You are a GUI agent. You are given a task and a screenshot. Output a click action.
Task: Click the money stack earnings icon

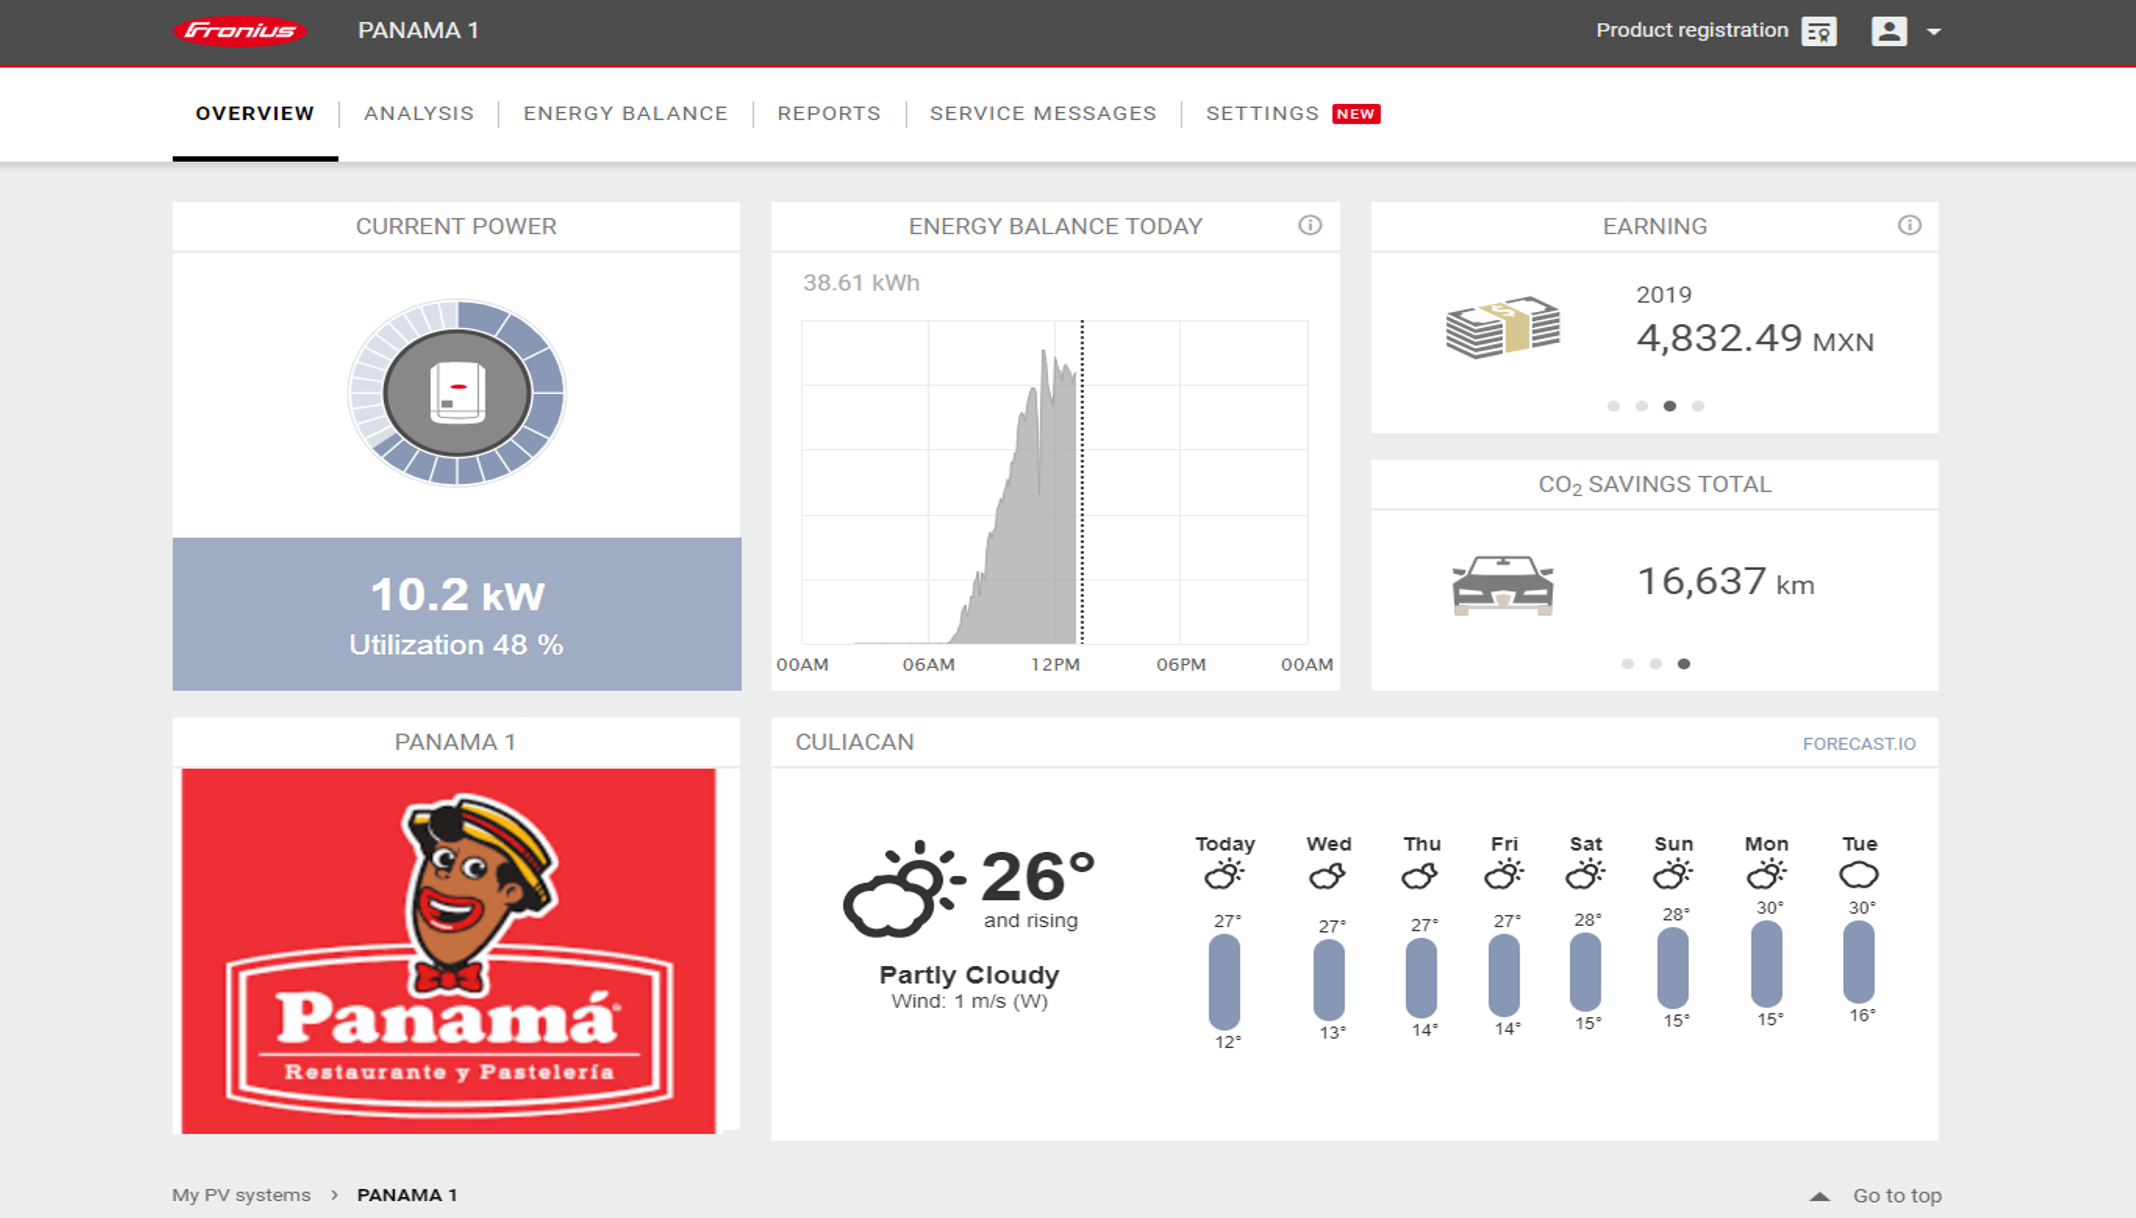point(1502,327)
